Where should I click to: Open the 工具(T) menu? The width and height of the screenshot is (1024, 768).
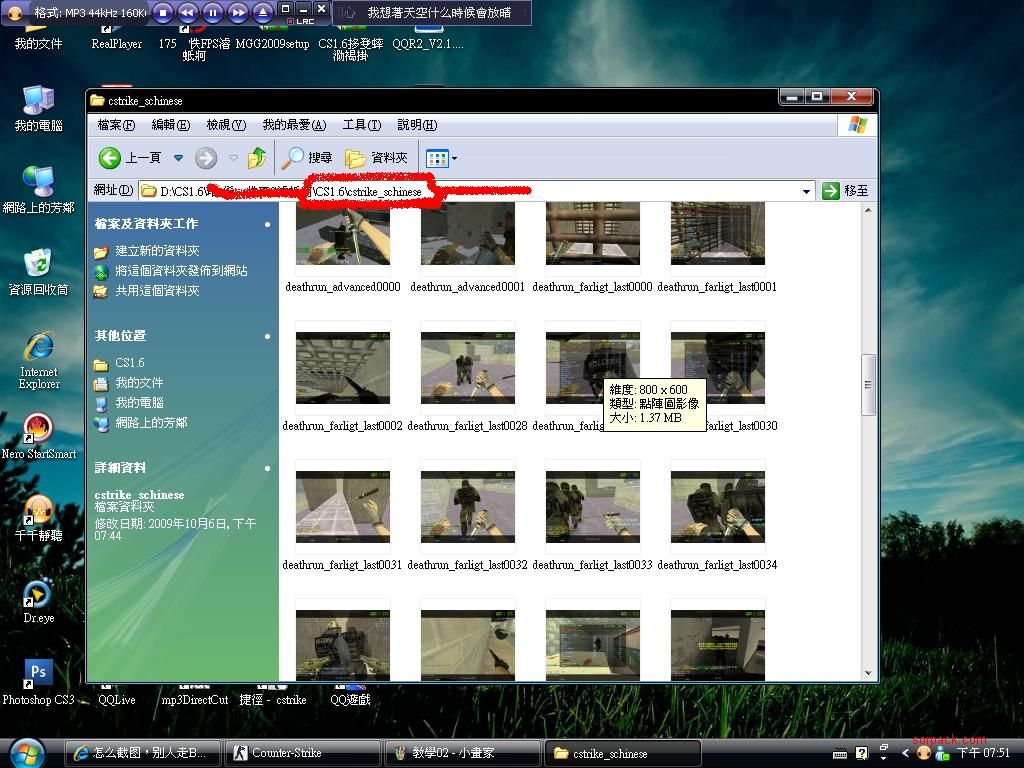click(x=361, y=125)
